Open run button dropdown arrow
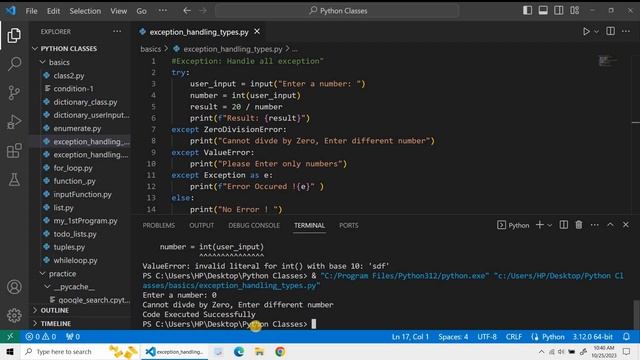Viewport: 640px width, 360px height. 596,31
